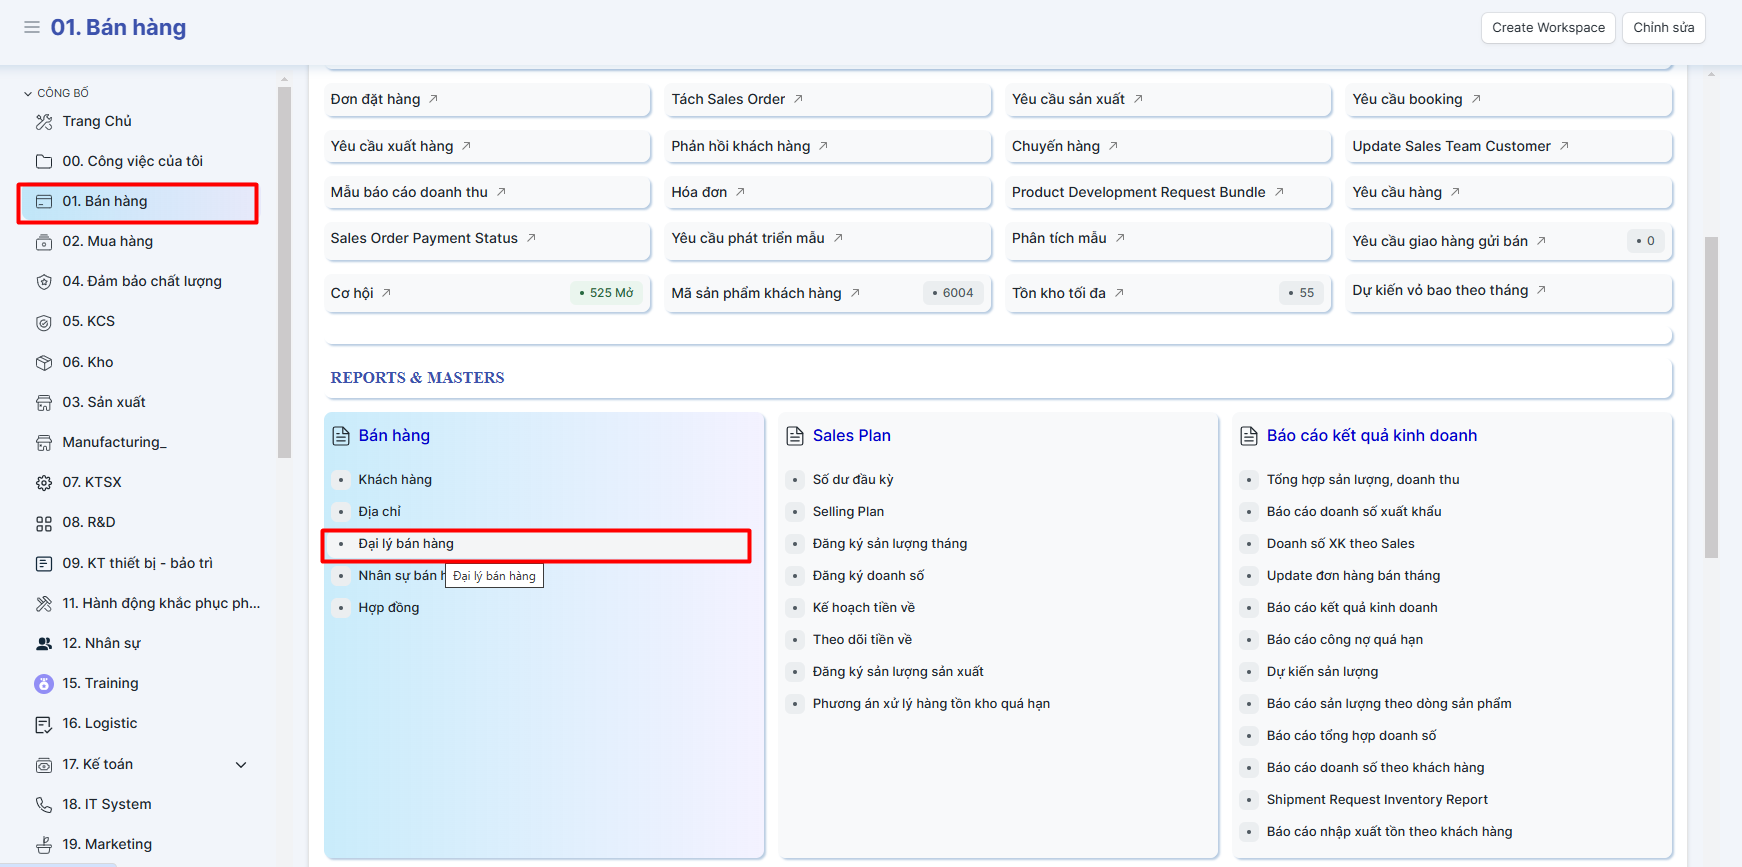The image size is (1742, 867).
Task: Open the Đơn đặt hàng shortcut
Action: click(376, 99)
